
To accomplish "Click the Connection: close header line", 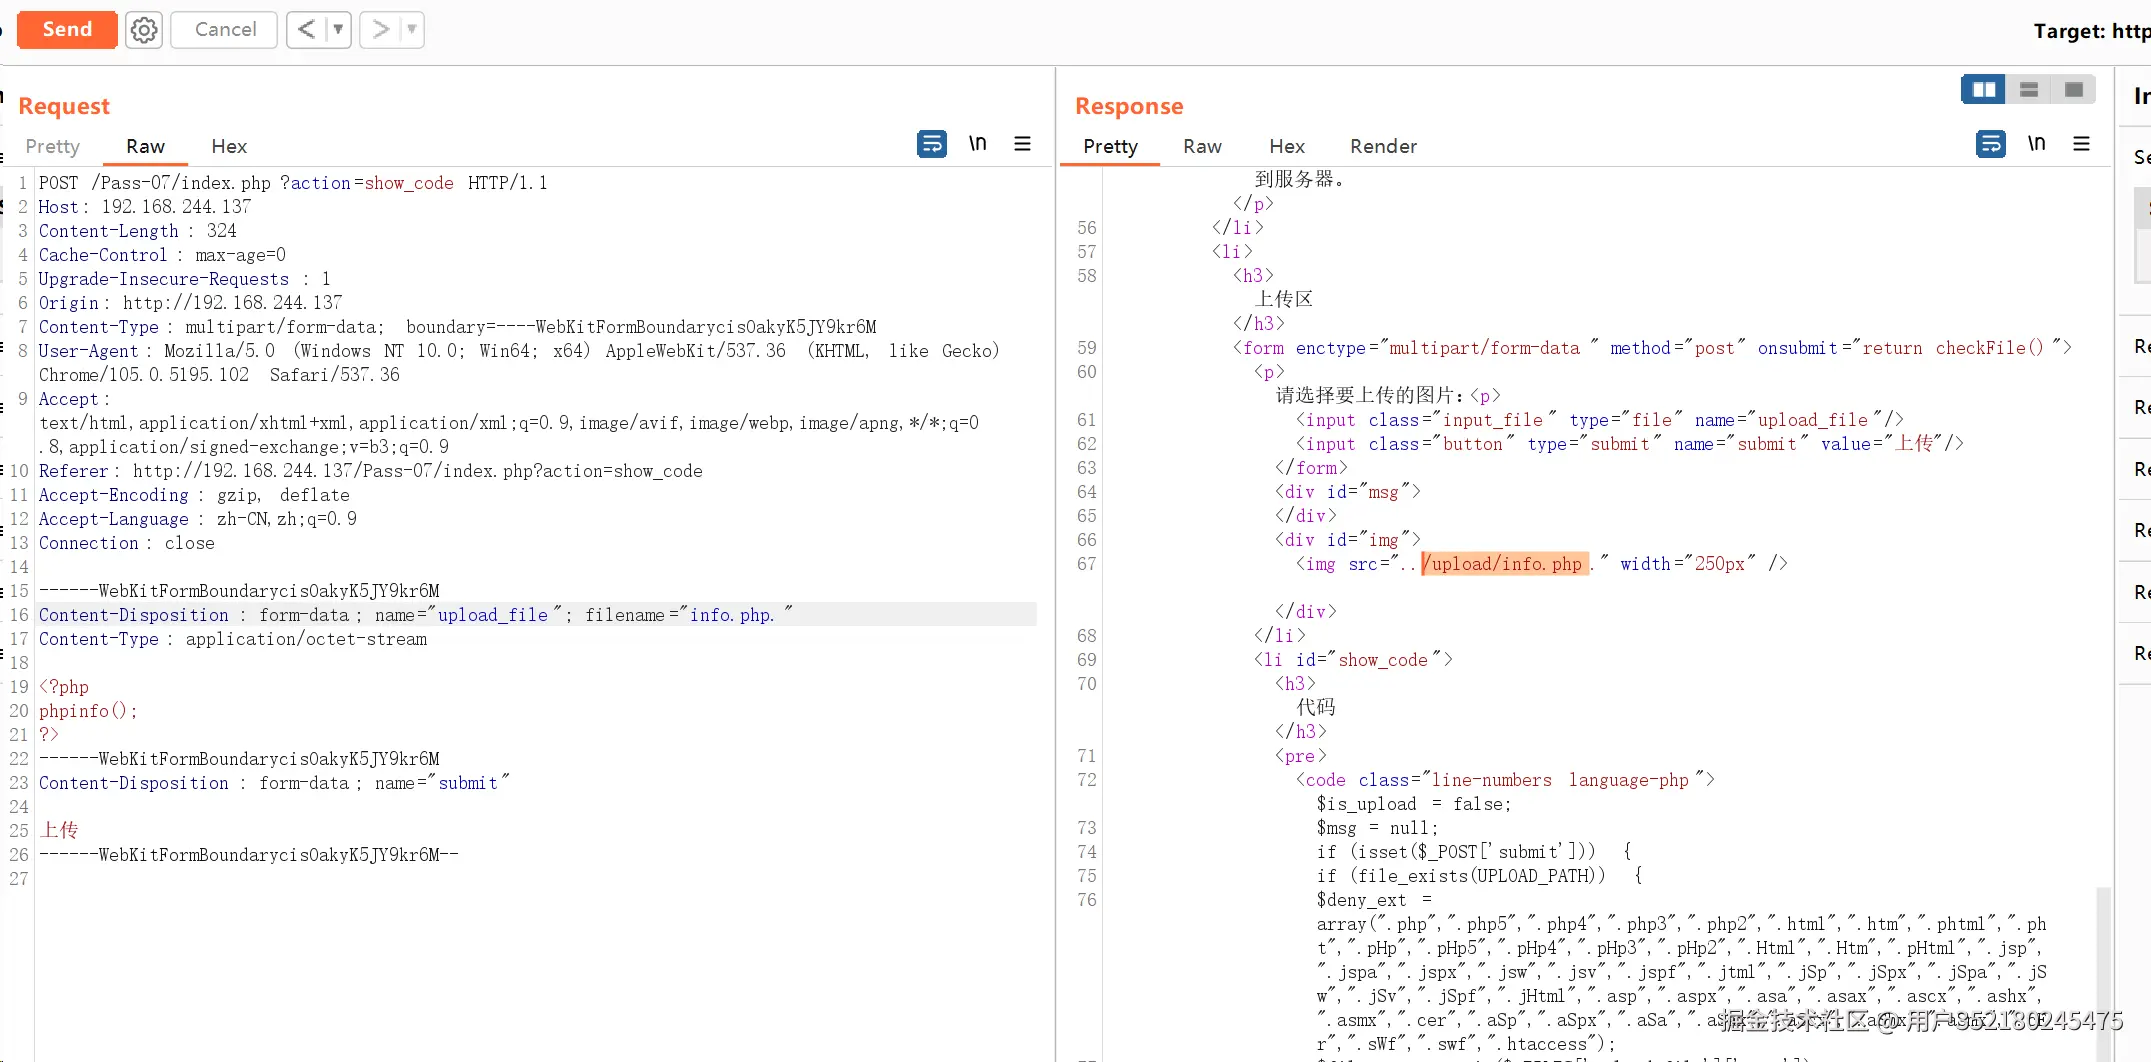I will [127, 543].
